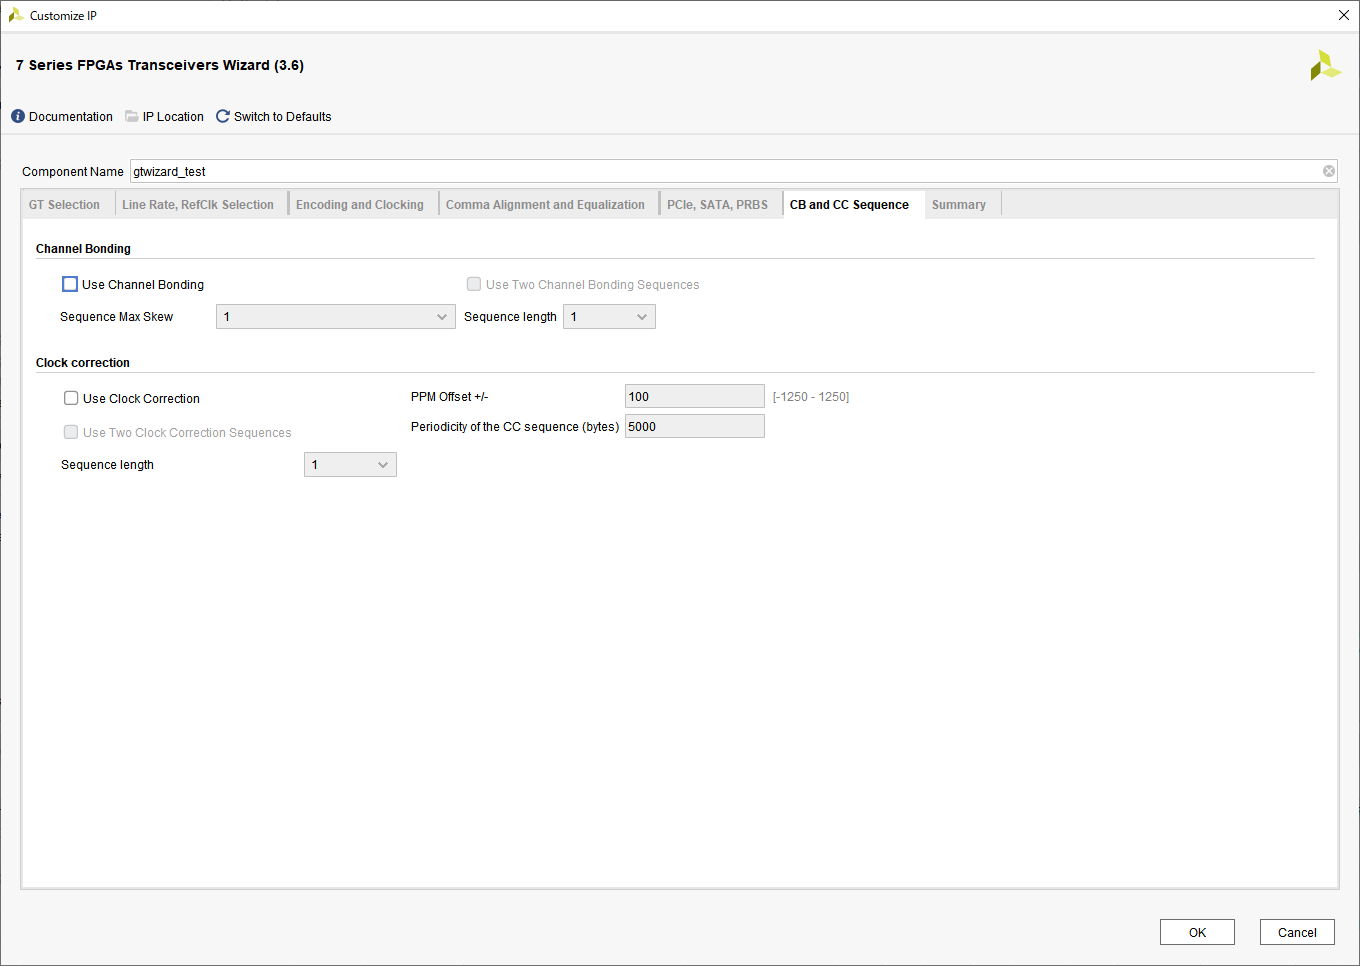Open the Documentation info icon

18,117
